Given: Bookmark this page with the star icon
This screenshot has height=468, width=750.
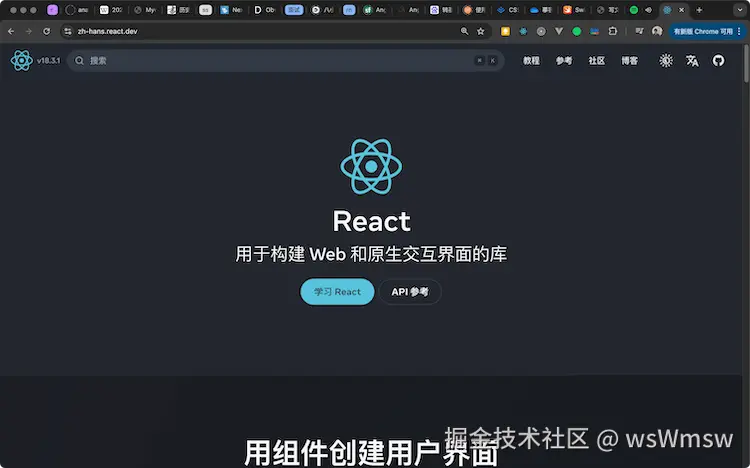Looking at the screenshot, I should click(x=481, y=31).
